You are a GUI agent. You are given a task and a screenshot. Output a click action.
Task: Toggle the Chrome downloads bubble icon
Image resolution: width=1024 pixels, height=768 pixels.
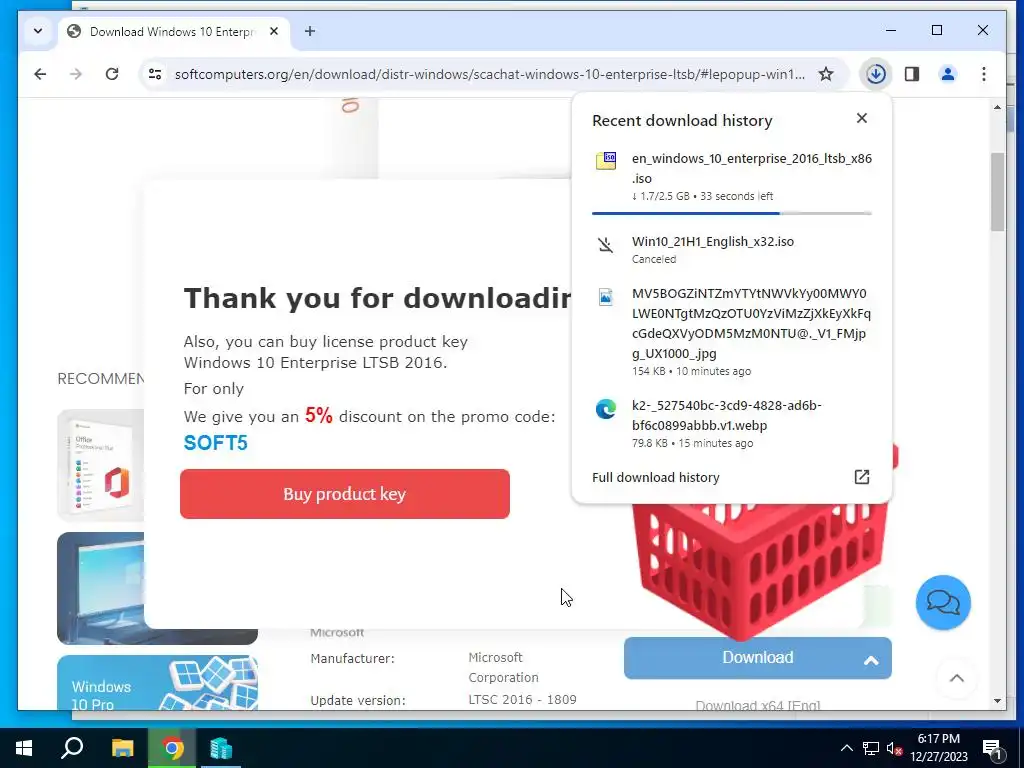tap(876, 74)
